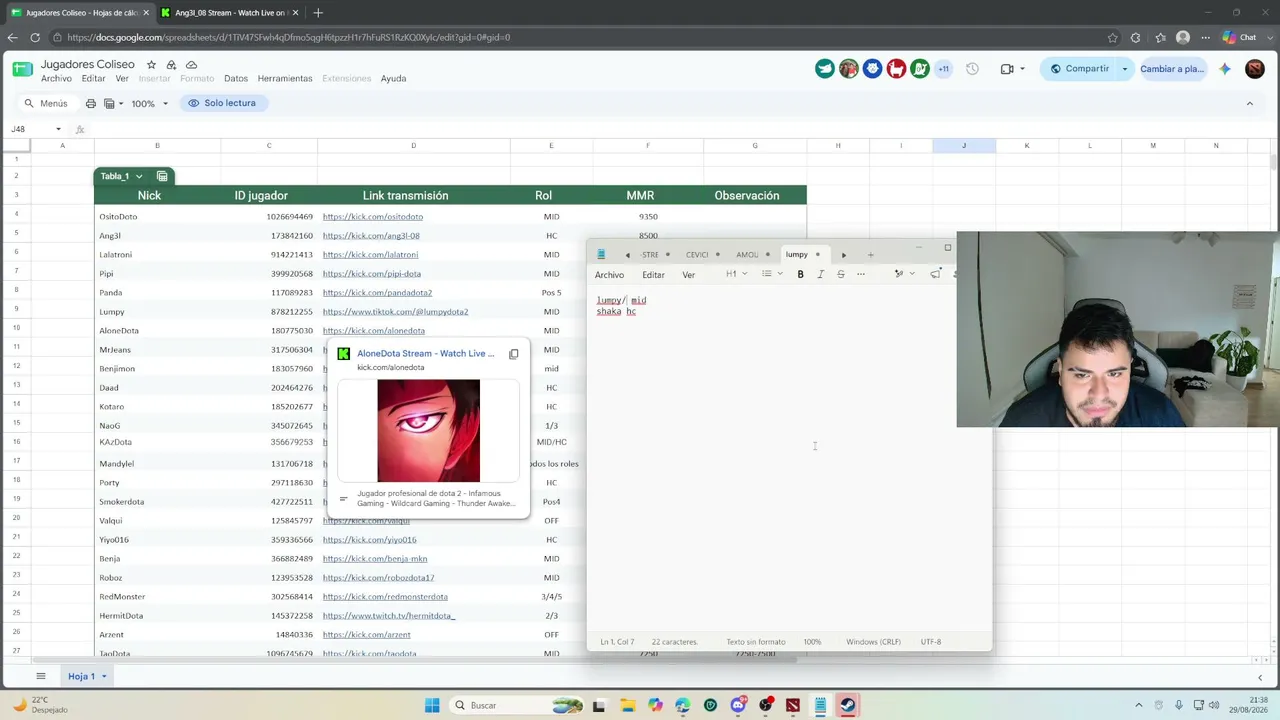Select the OsitoDoto nick cell

point(157,217)
